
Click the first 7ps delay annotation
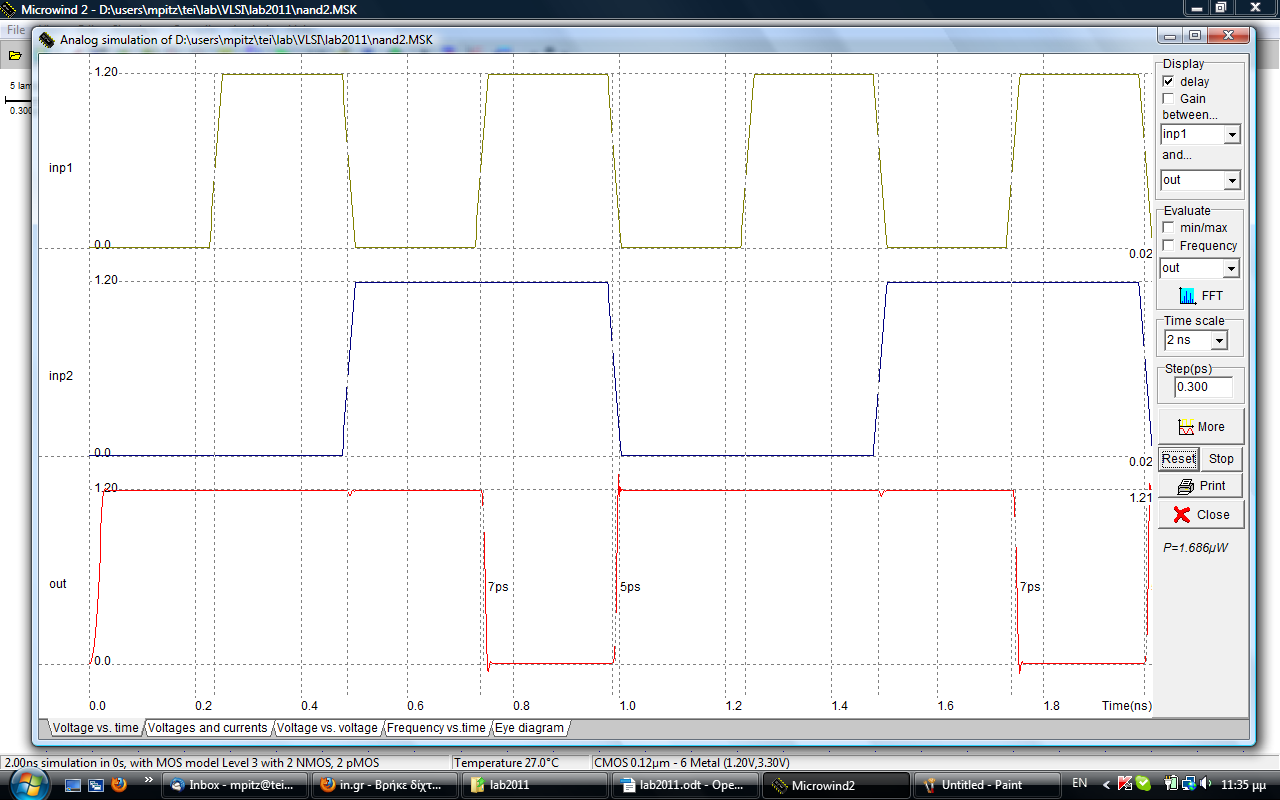tap(498, 587)
